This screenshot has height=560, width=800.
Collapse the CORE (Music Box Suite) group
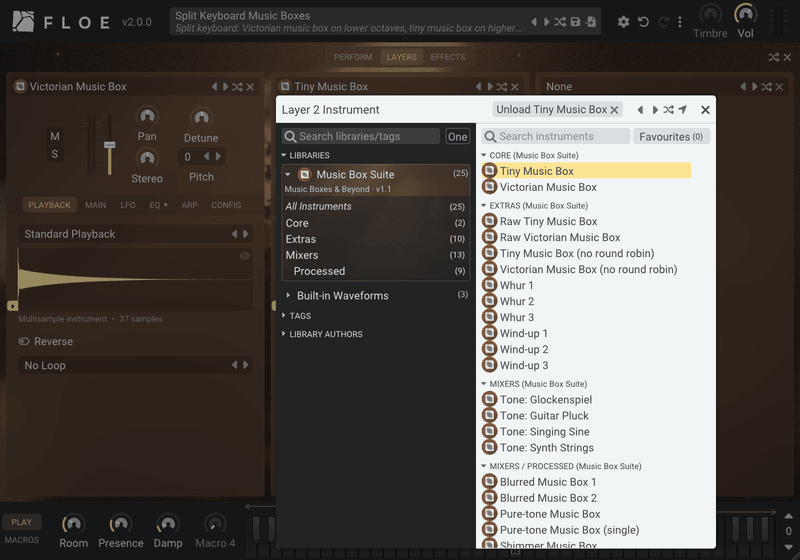coord(484,155)
